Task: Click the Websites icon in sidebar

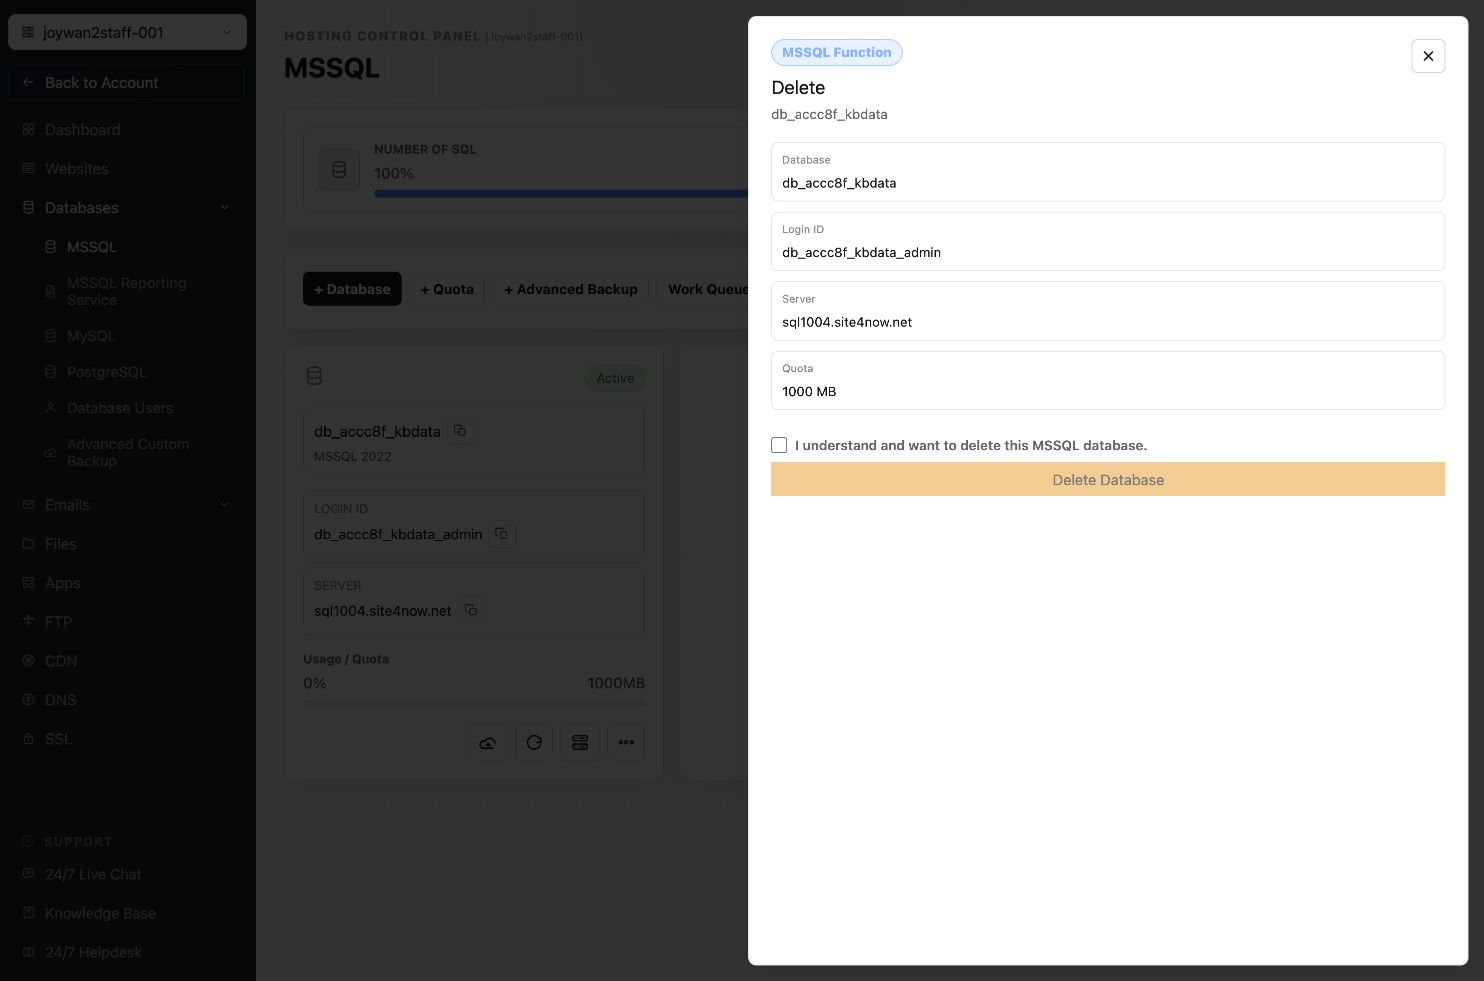Action: click(x=28, y=169)
